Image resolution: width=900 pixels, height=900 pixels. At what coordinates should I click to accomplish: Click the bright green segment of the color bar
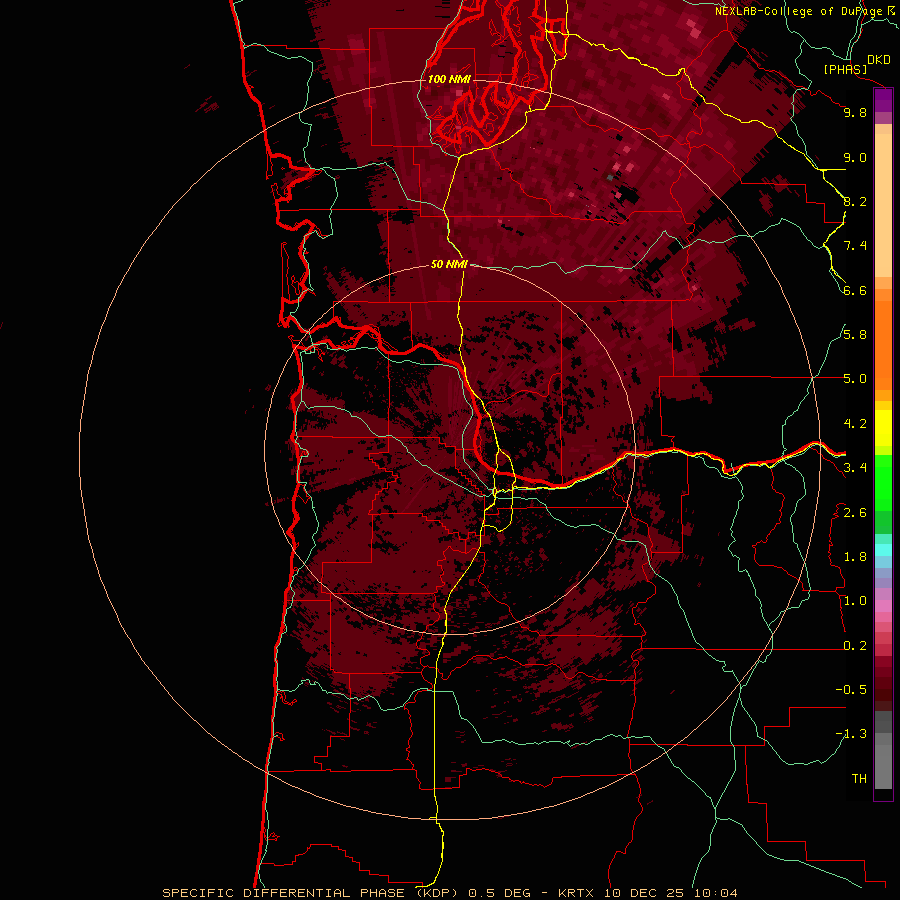pos(883,483)
